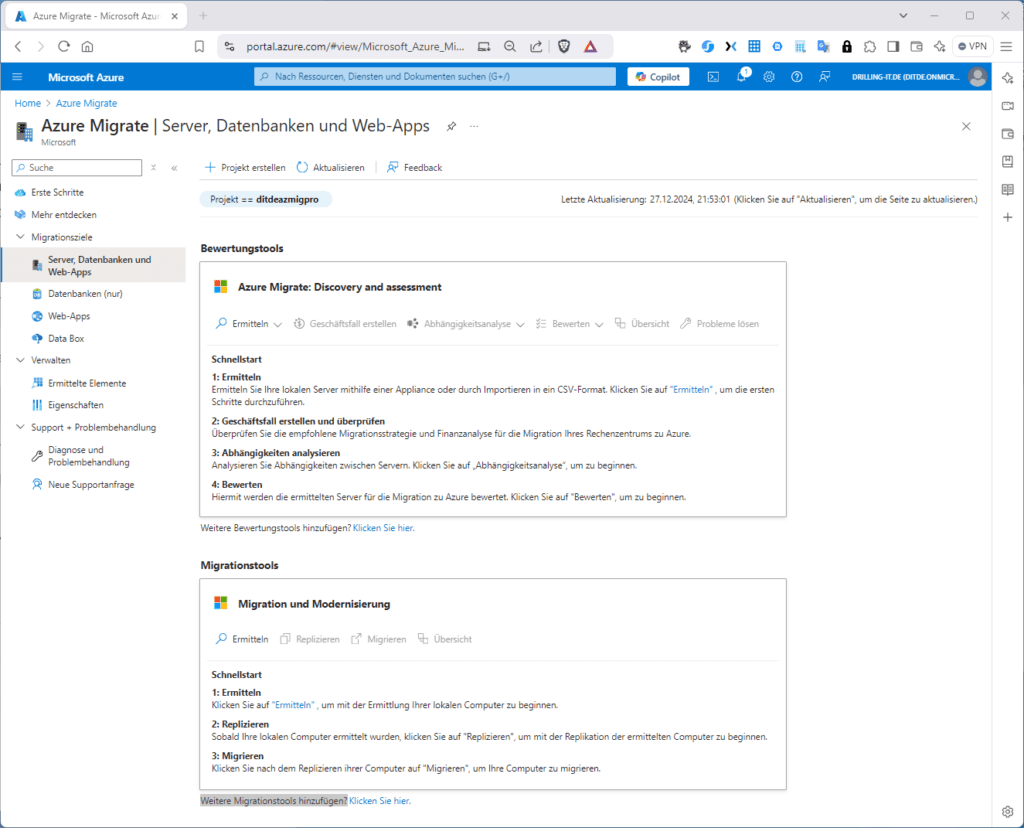Open the feedback icon in Azure header
This screenshot has width=1024, height=828.
tap(825, 77)
